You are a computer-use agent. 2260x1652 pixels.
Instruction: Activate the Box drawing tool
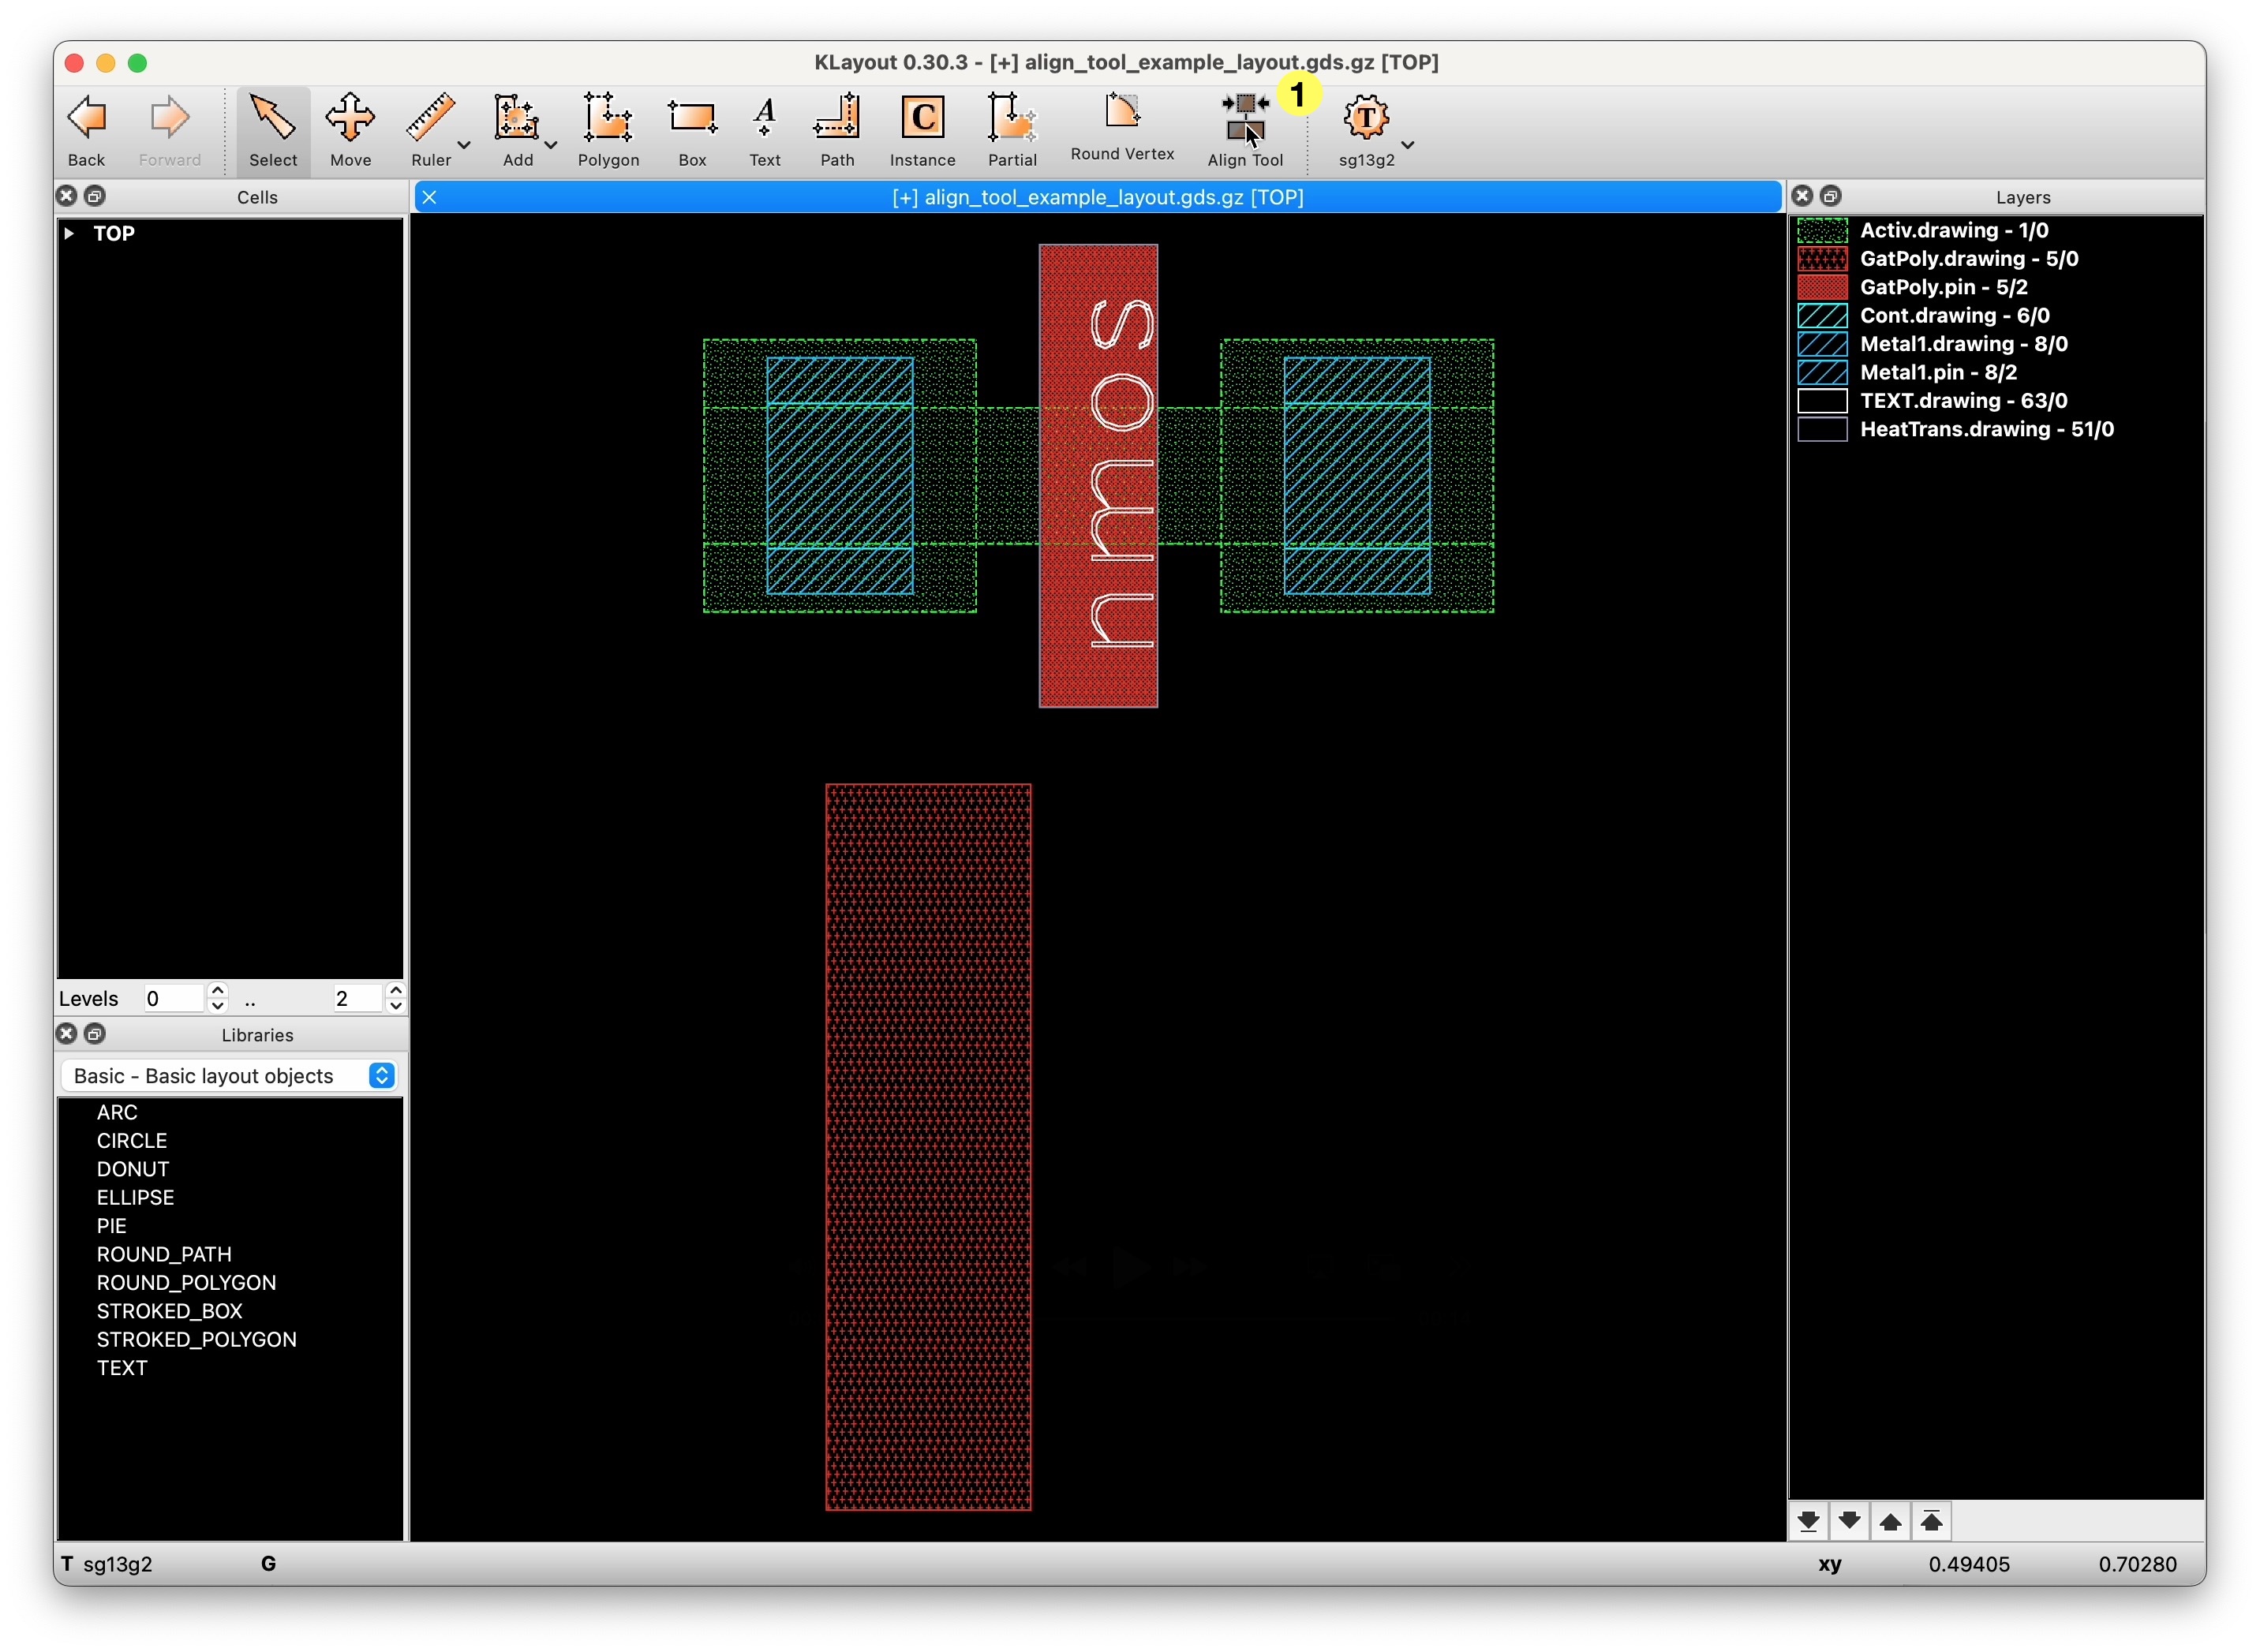click(x=691, y=119)
